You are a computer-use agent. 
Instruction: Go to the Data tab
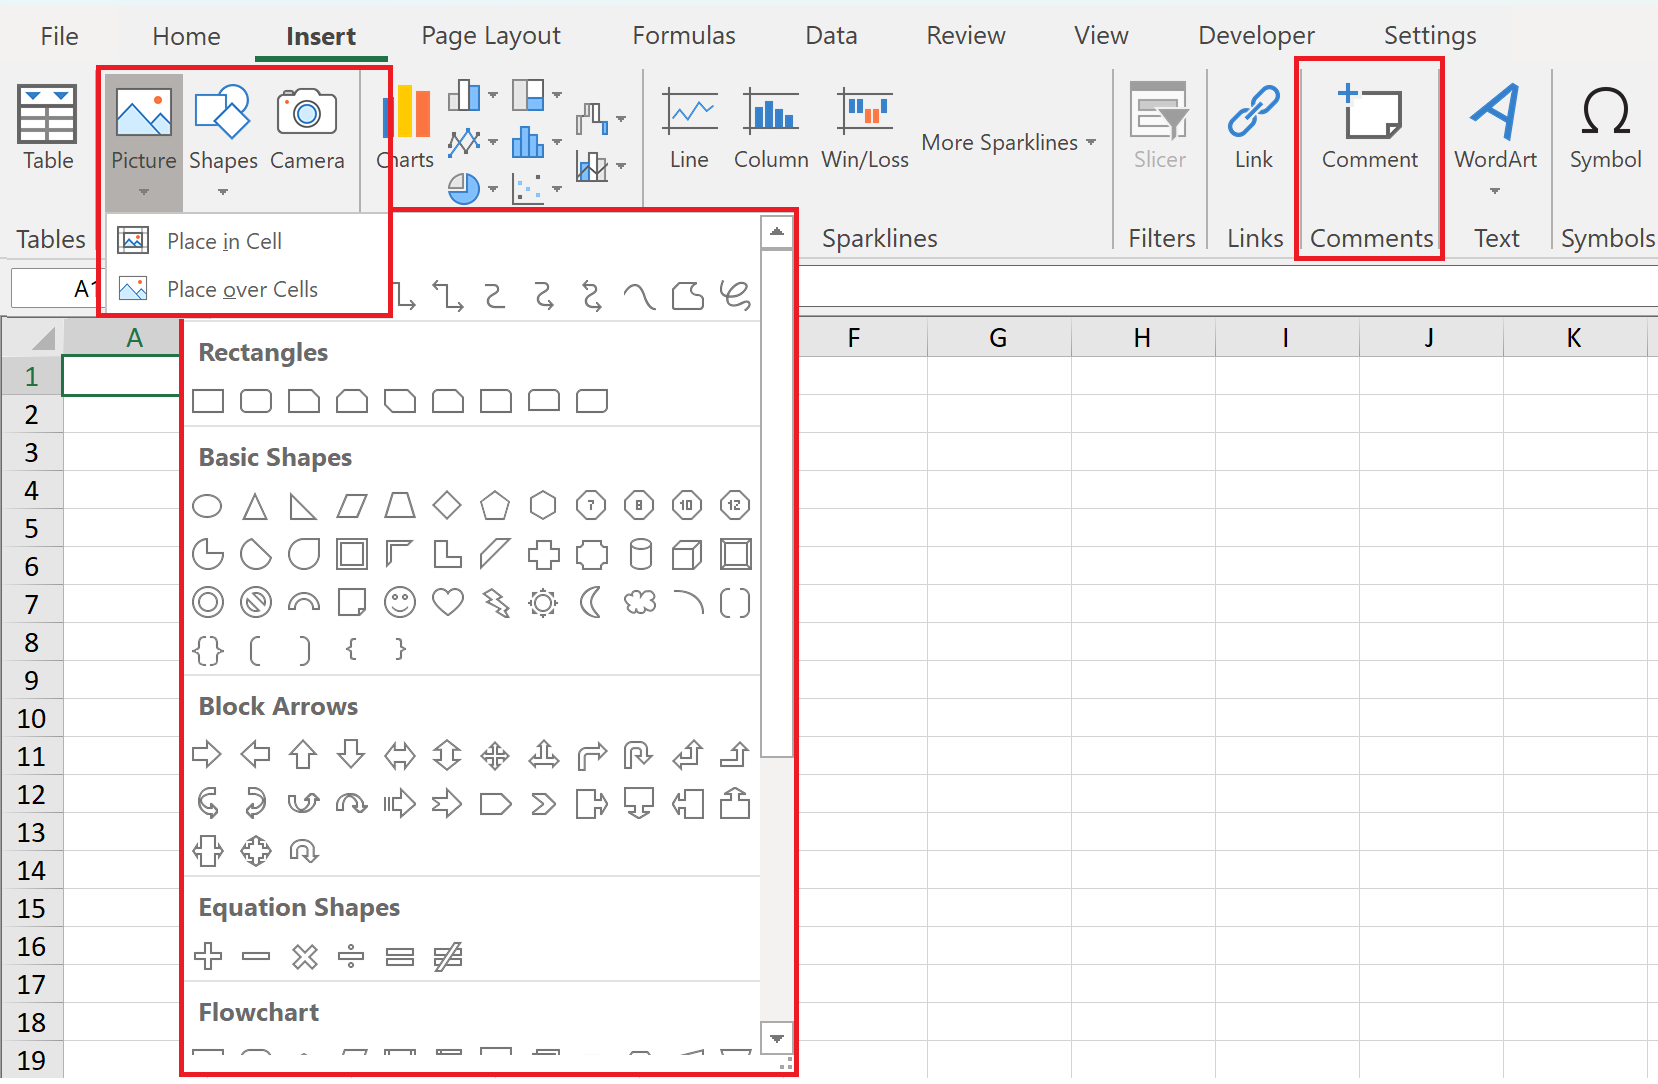831,36
